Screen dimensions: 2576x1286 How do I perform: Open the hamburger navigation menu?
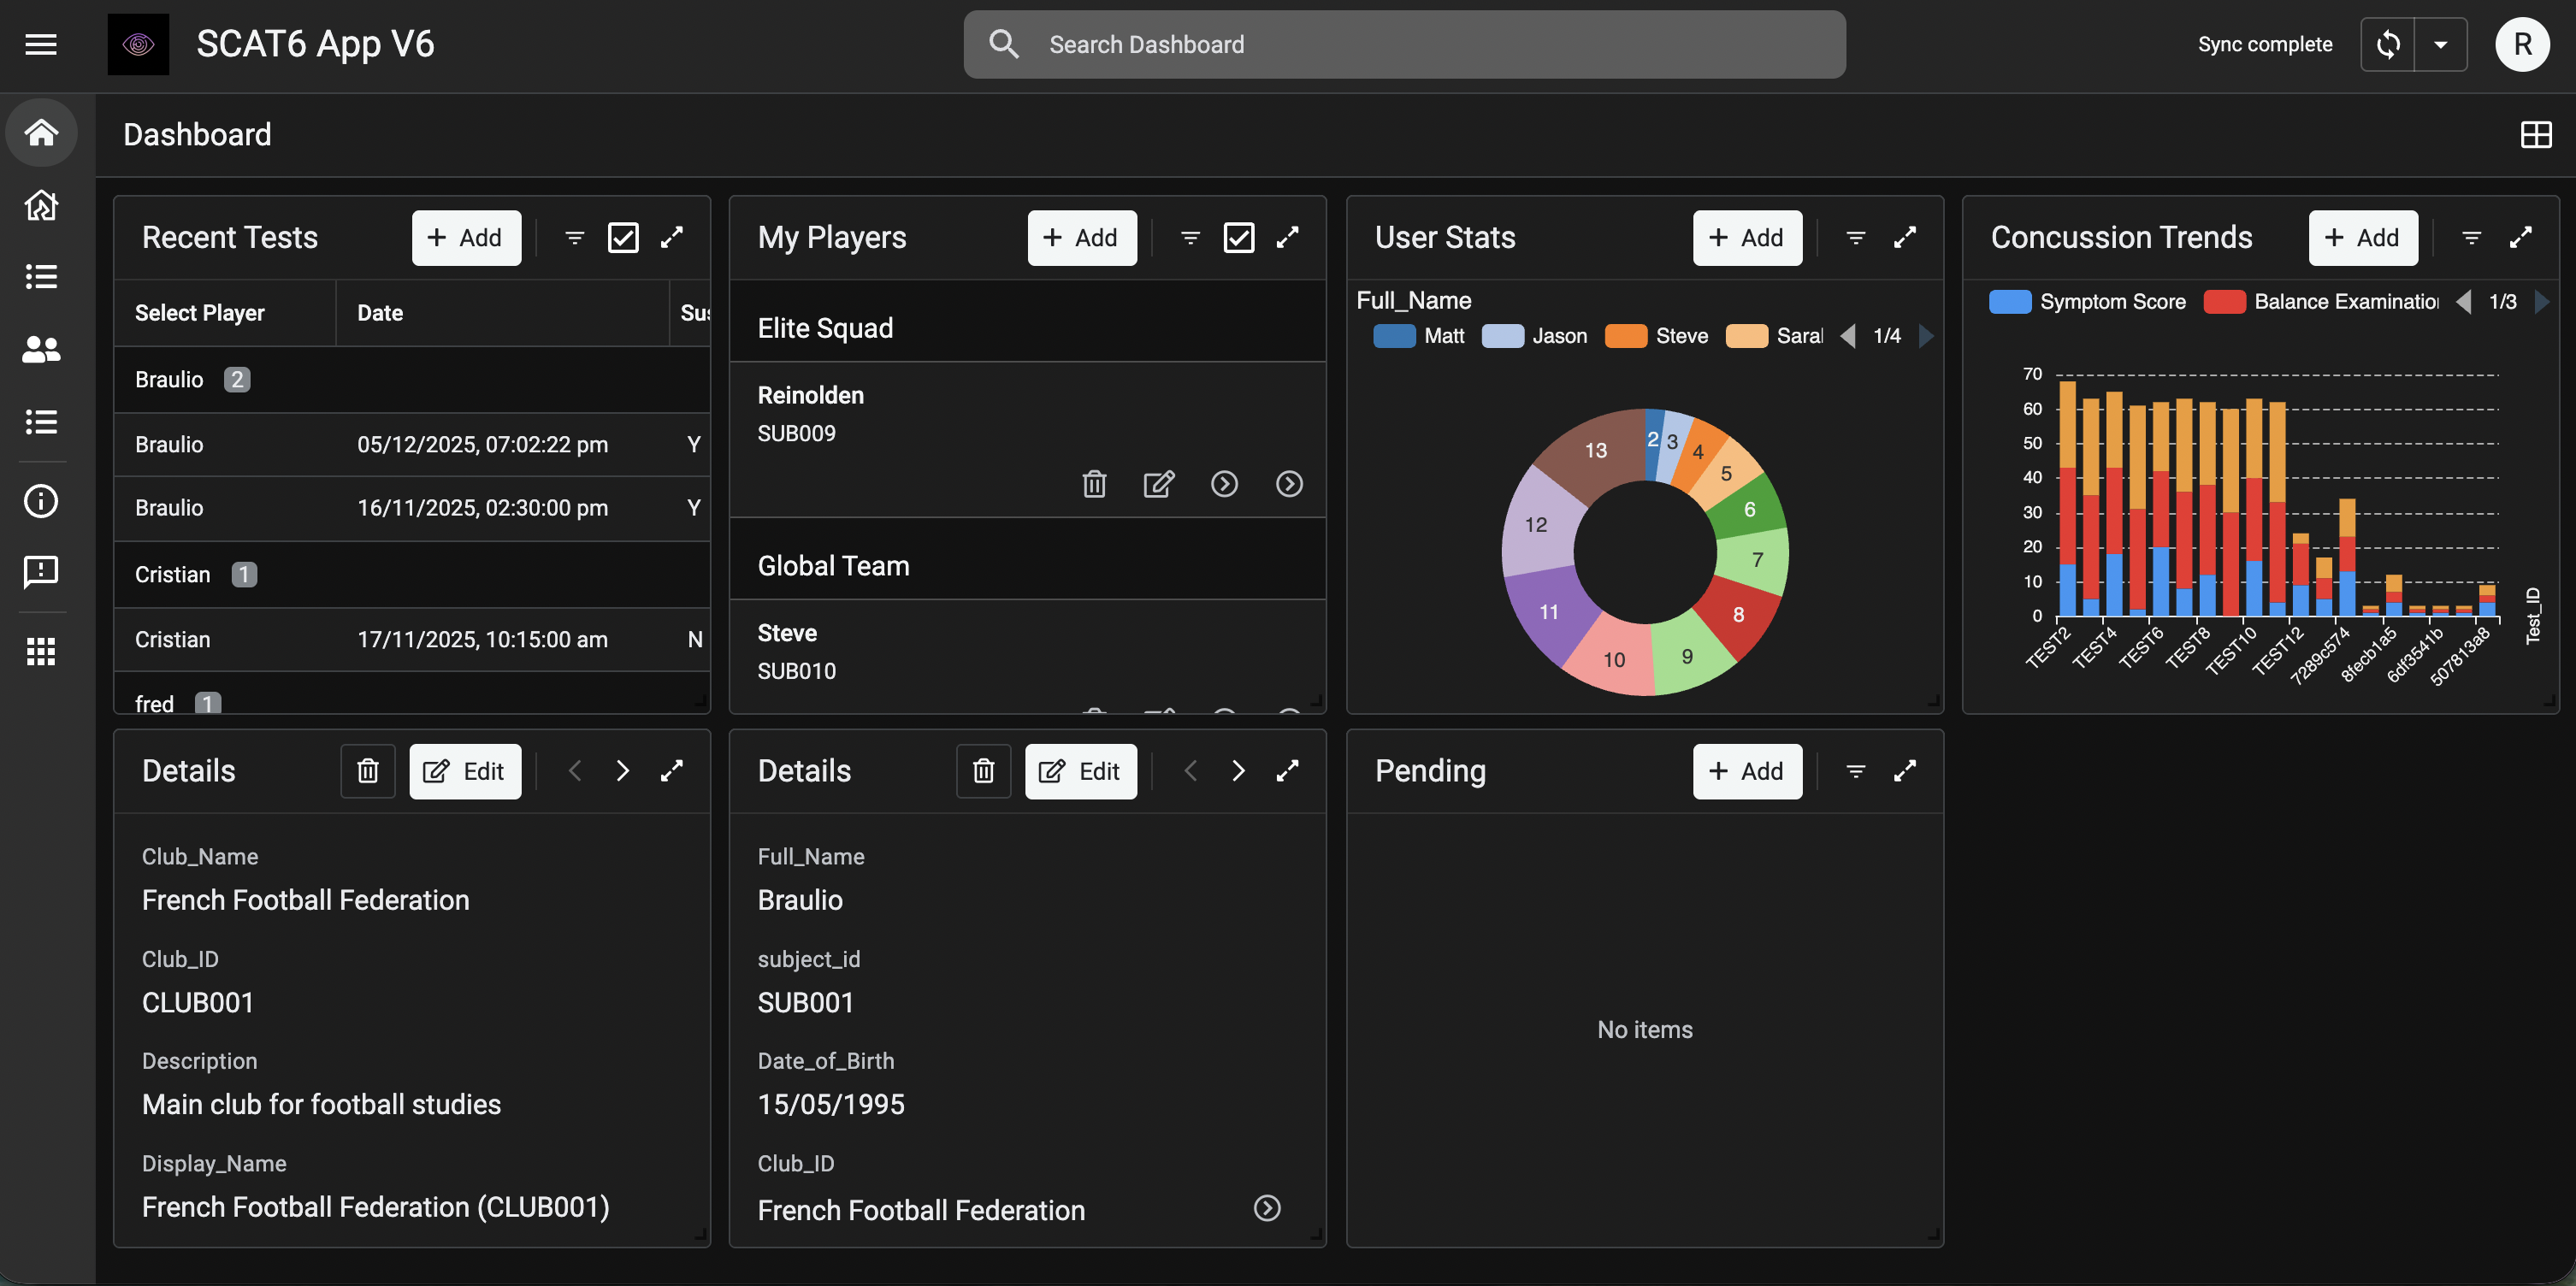tap(41, 44)
